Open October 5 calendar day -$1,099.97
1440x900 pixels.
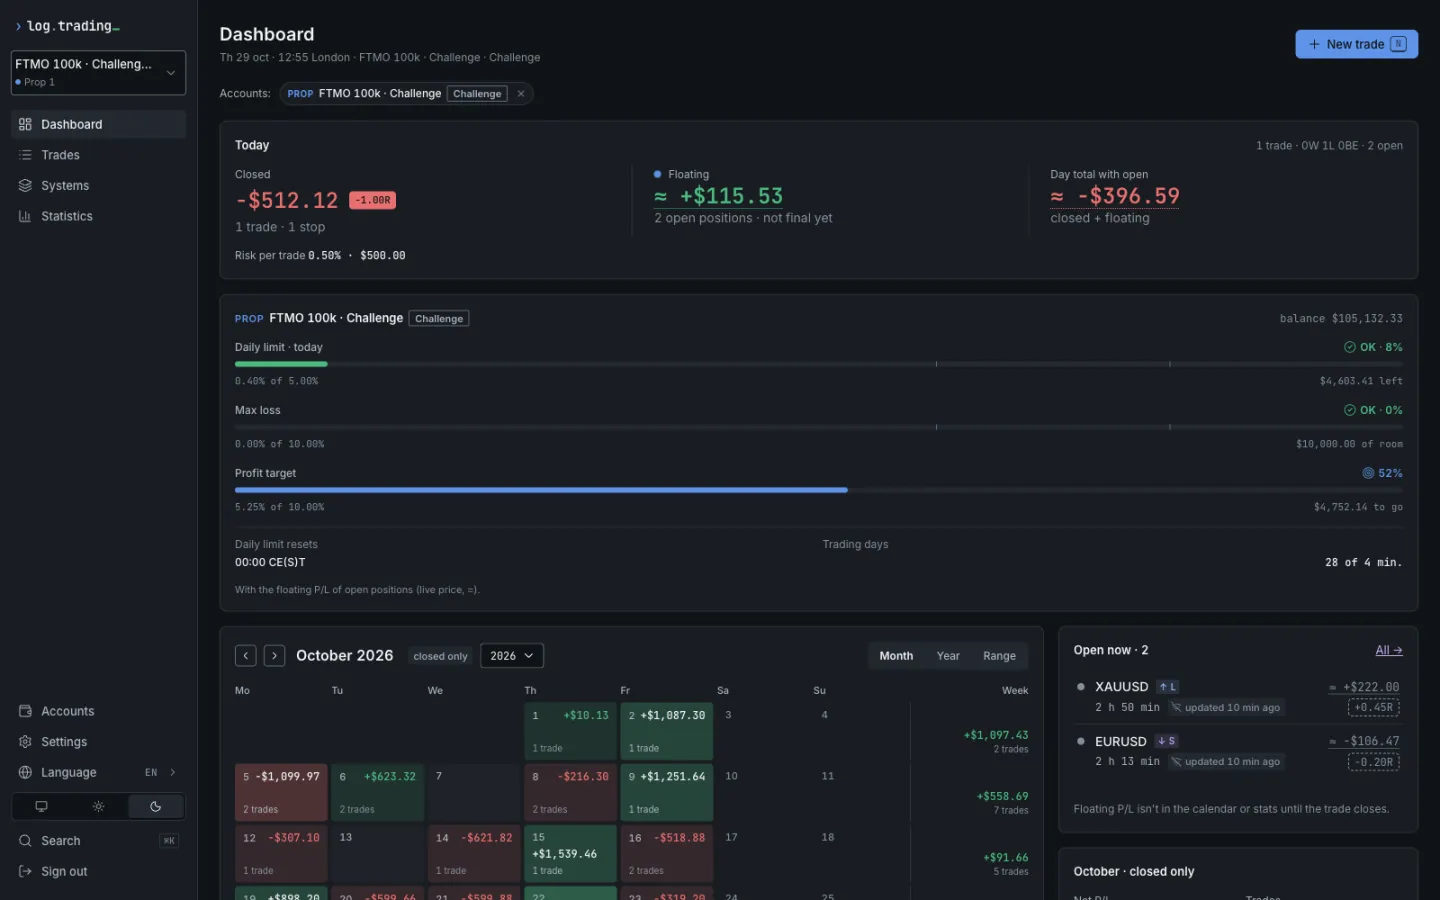coord(281,792)
